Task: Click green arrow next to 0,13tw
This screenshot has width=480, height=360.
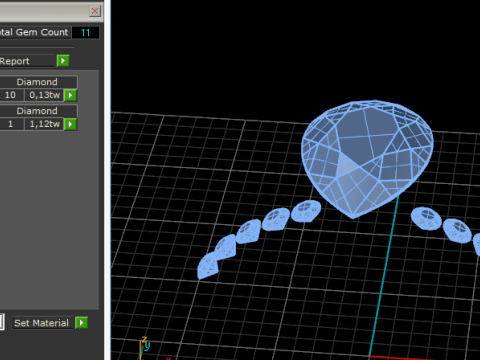Action: [x=70, y=95]
